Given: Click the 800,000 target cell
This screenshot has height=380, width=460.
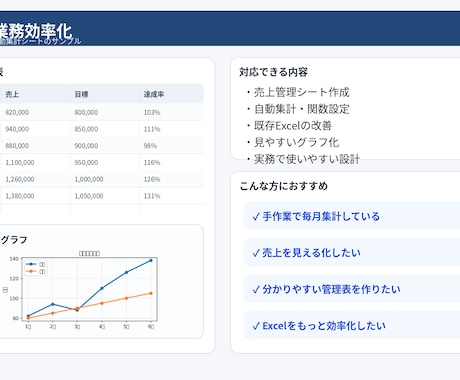Looking at the screenshot, I should (86, 112).
